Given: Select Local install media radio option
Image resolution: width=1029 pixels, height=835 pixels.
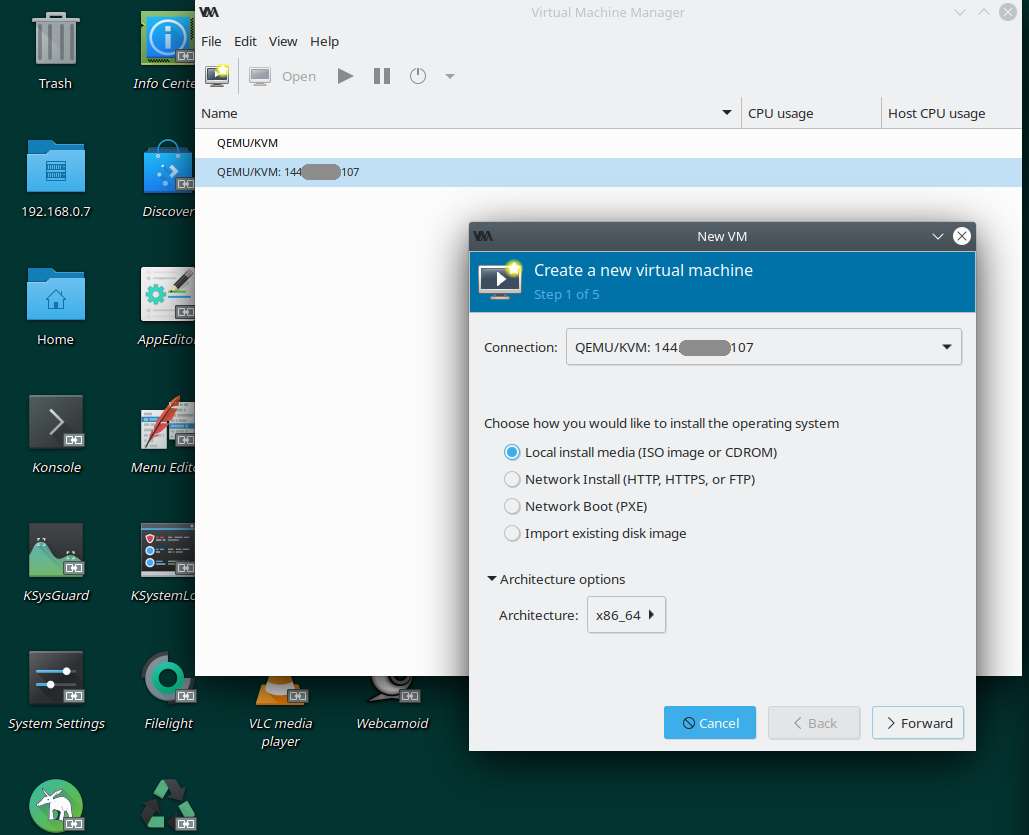Looking at the screenshot, I should tap(640, 452).
